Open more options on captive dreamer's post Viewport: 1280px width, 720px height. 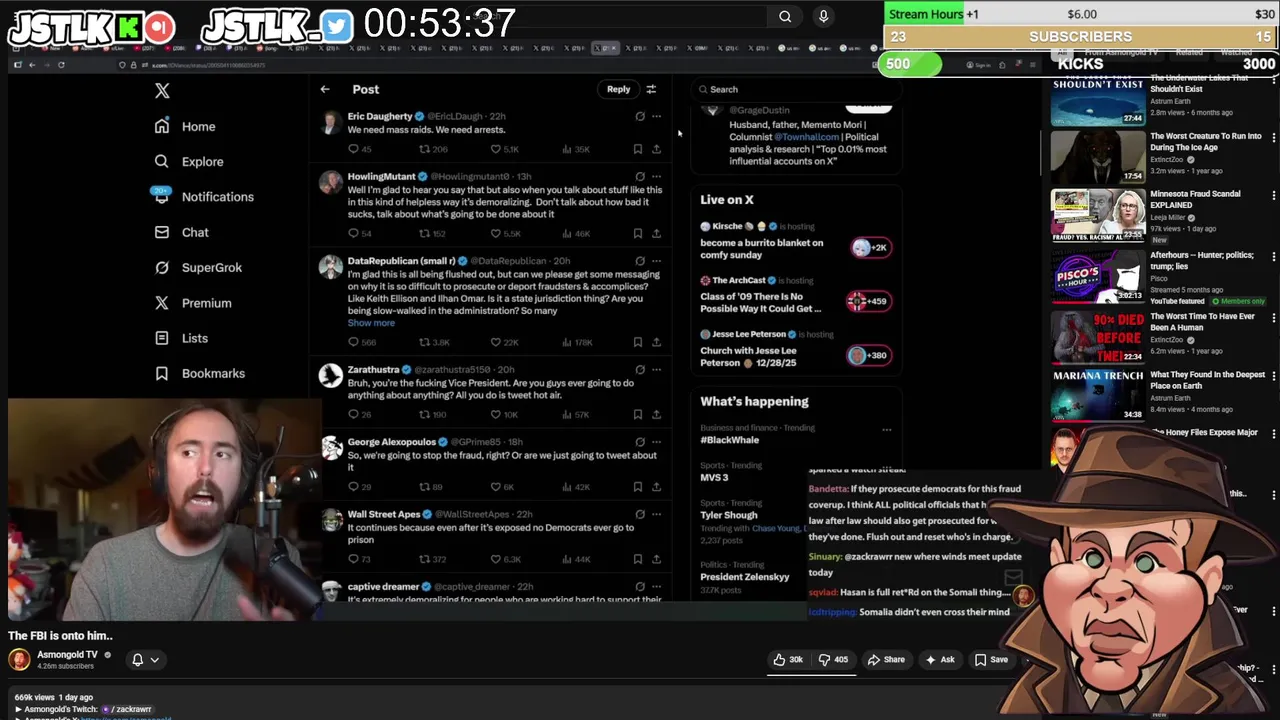click(x=656, y=586)
